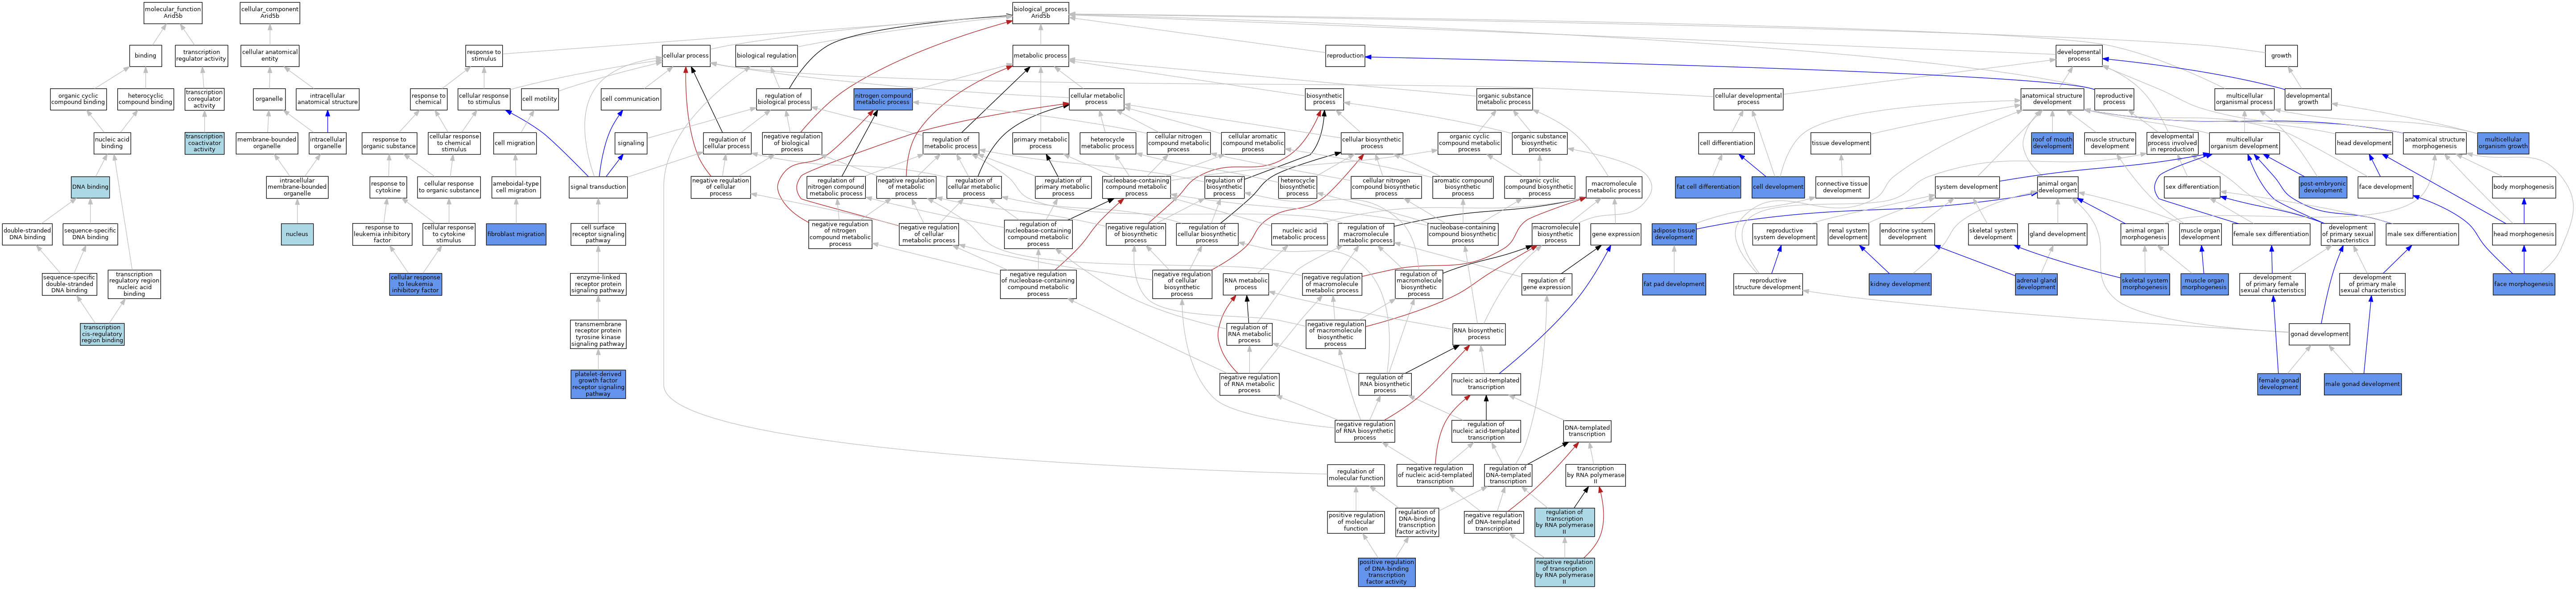Click the 'post-embryonic development' node

(x=2322, y=187)
